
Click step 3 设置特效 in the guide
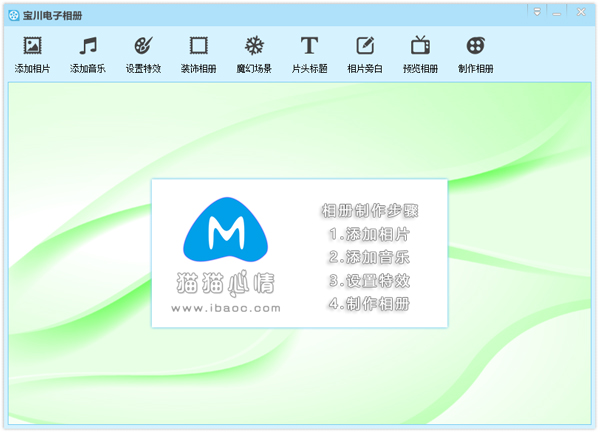[368, 281]
